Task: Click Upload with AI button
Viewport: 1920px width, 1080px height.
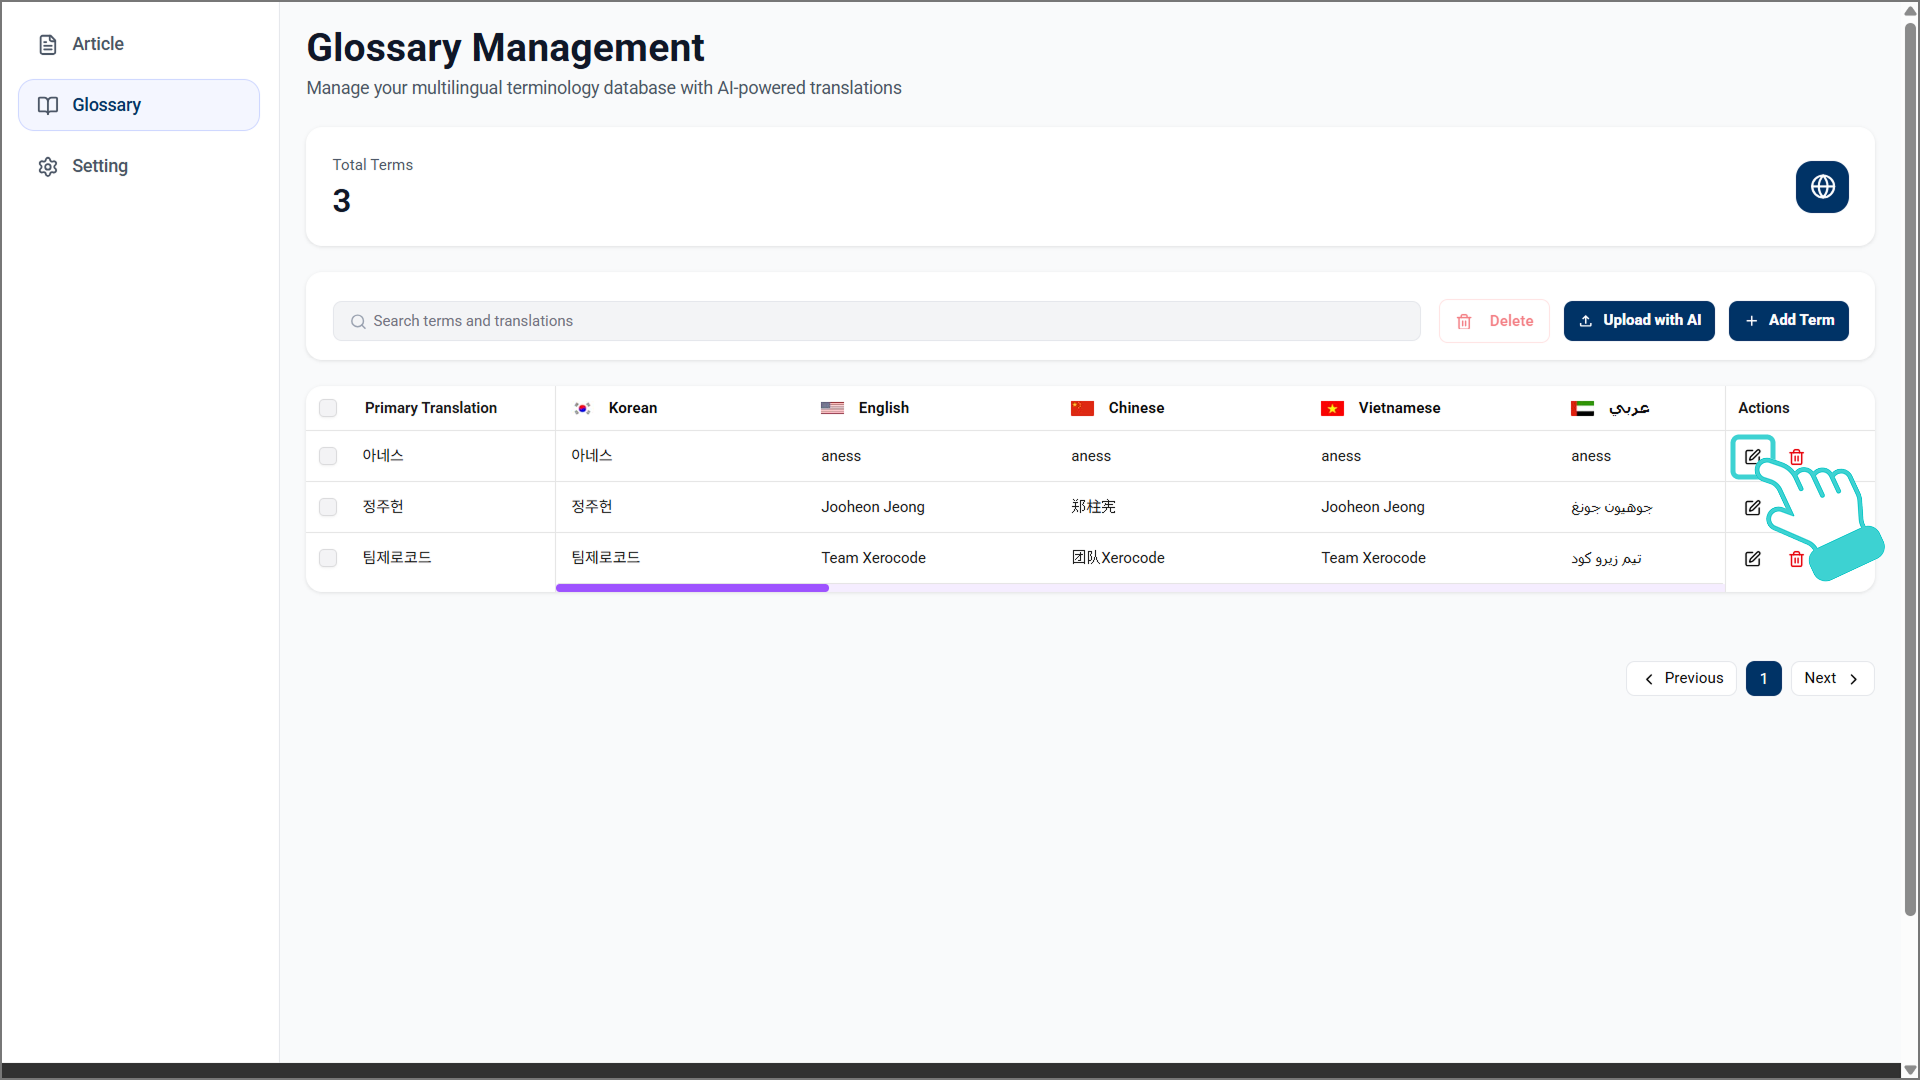Action: (1638, 320)
